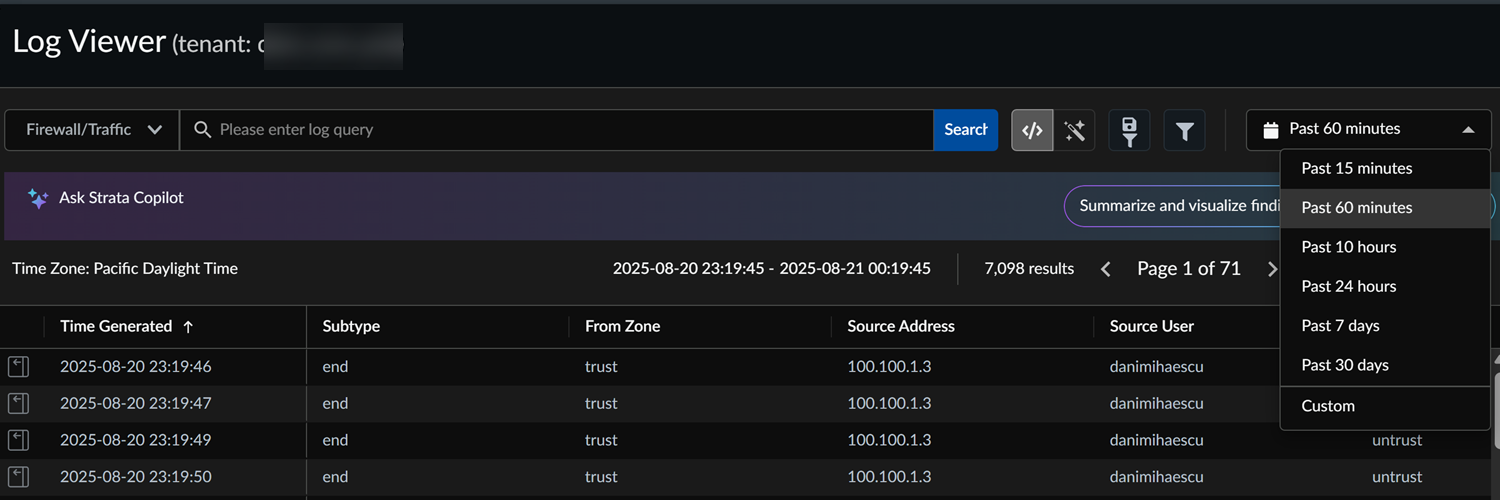Open the saved filters icon
1500x500 pixels.
pos(1129,130)
